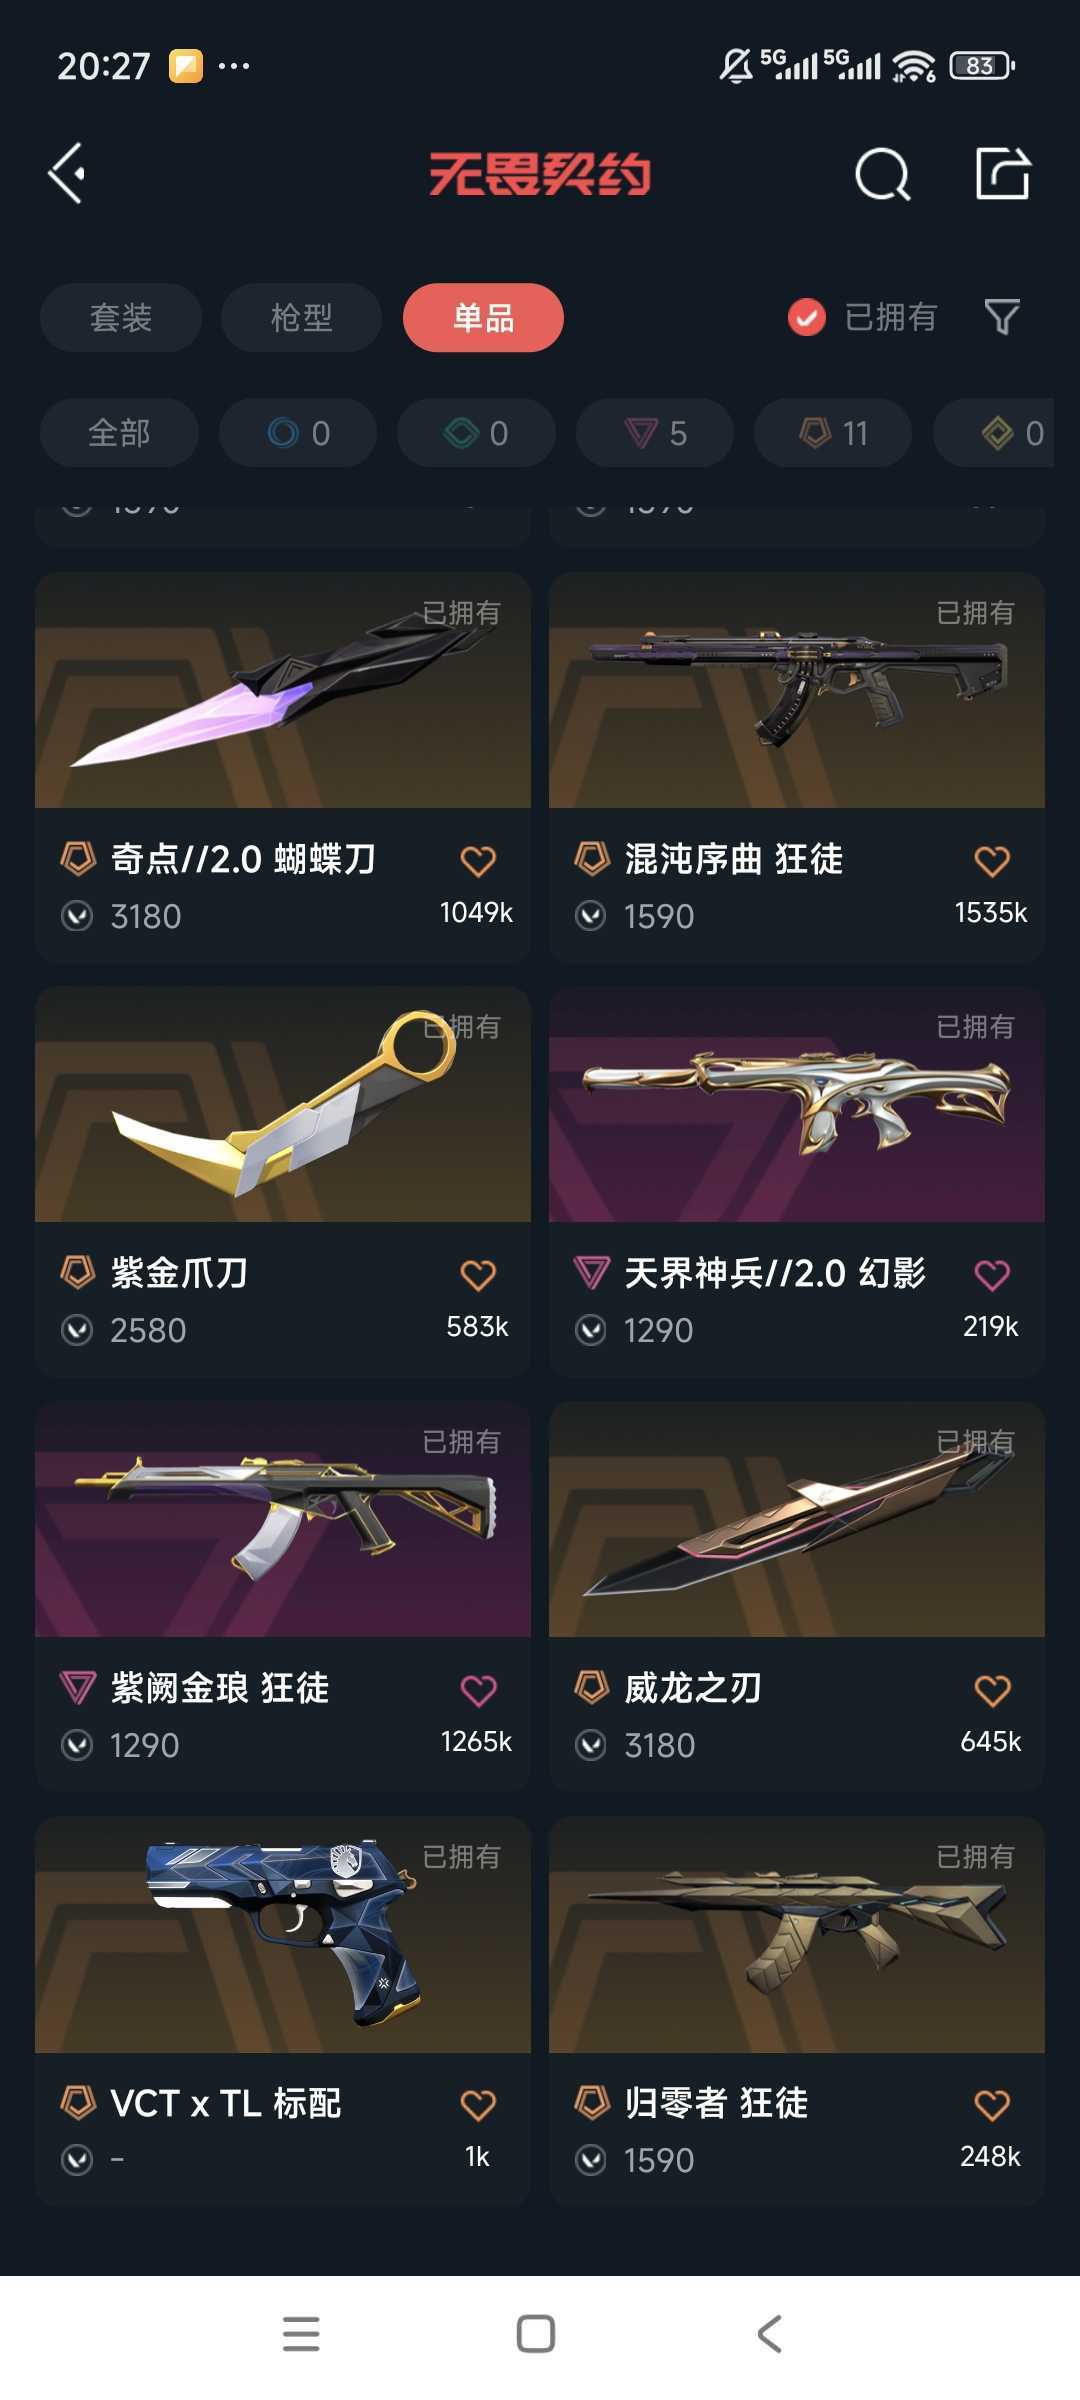This screenshot has width=1080, height=2400.
Task: Filter by orange tier showing 11
Action: tap(833, 433)
